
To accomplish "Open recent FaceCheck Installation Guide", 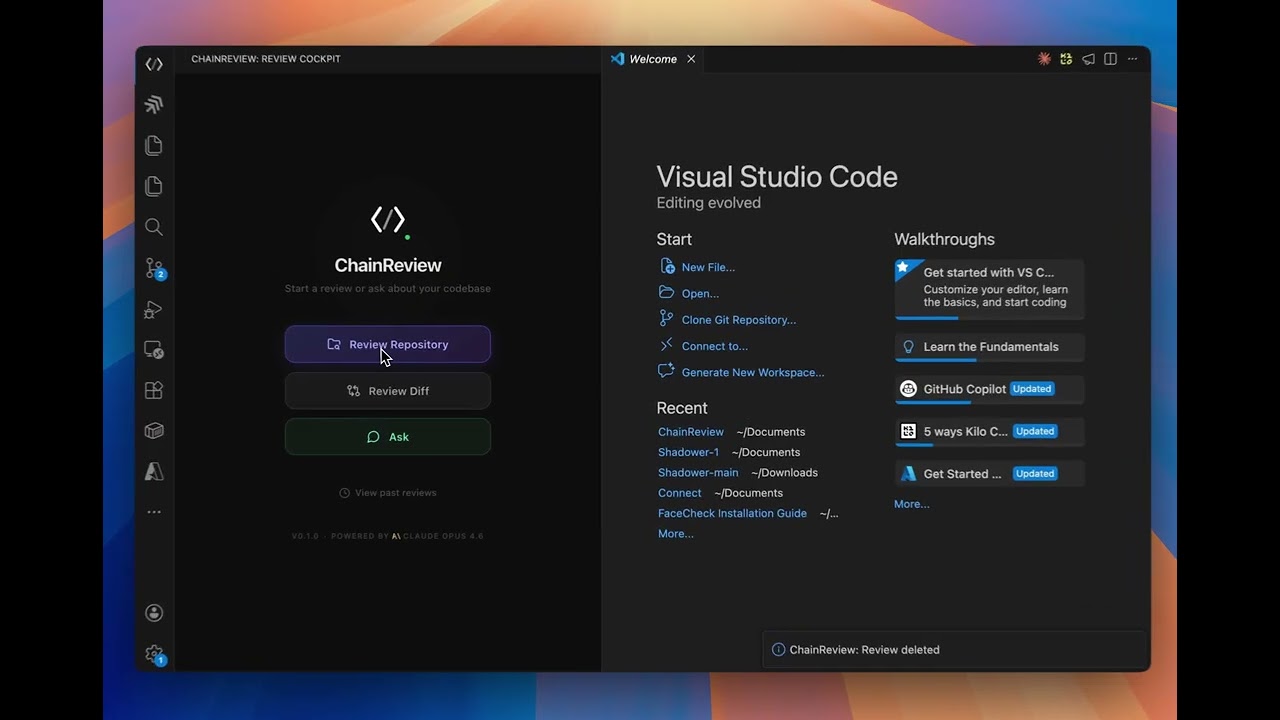I will pos(732,513).
